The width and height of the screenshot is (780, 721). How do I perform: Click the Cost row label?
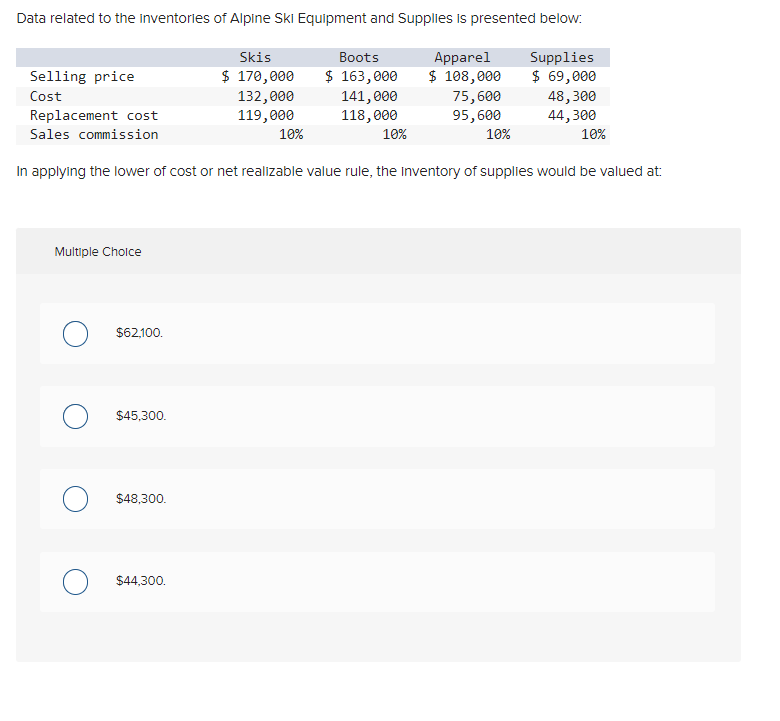pos(46,96)
